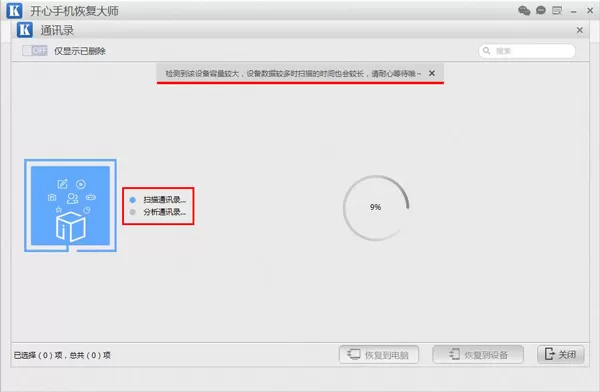Close the 通讯录 panel
Viewport: 600px width, 392px height.
pyautogui.click(x=580, y=30)
